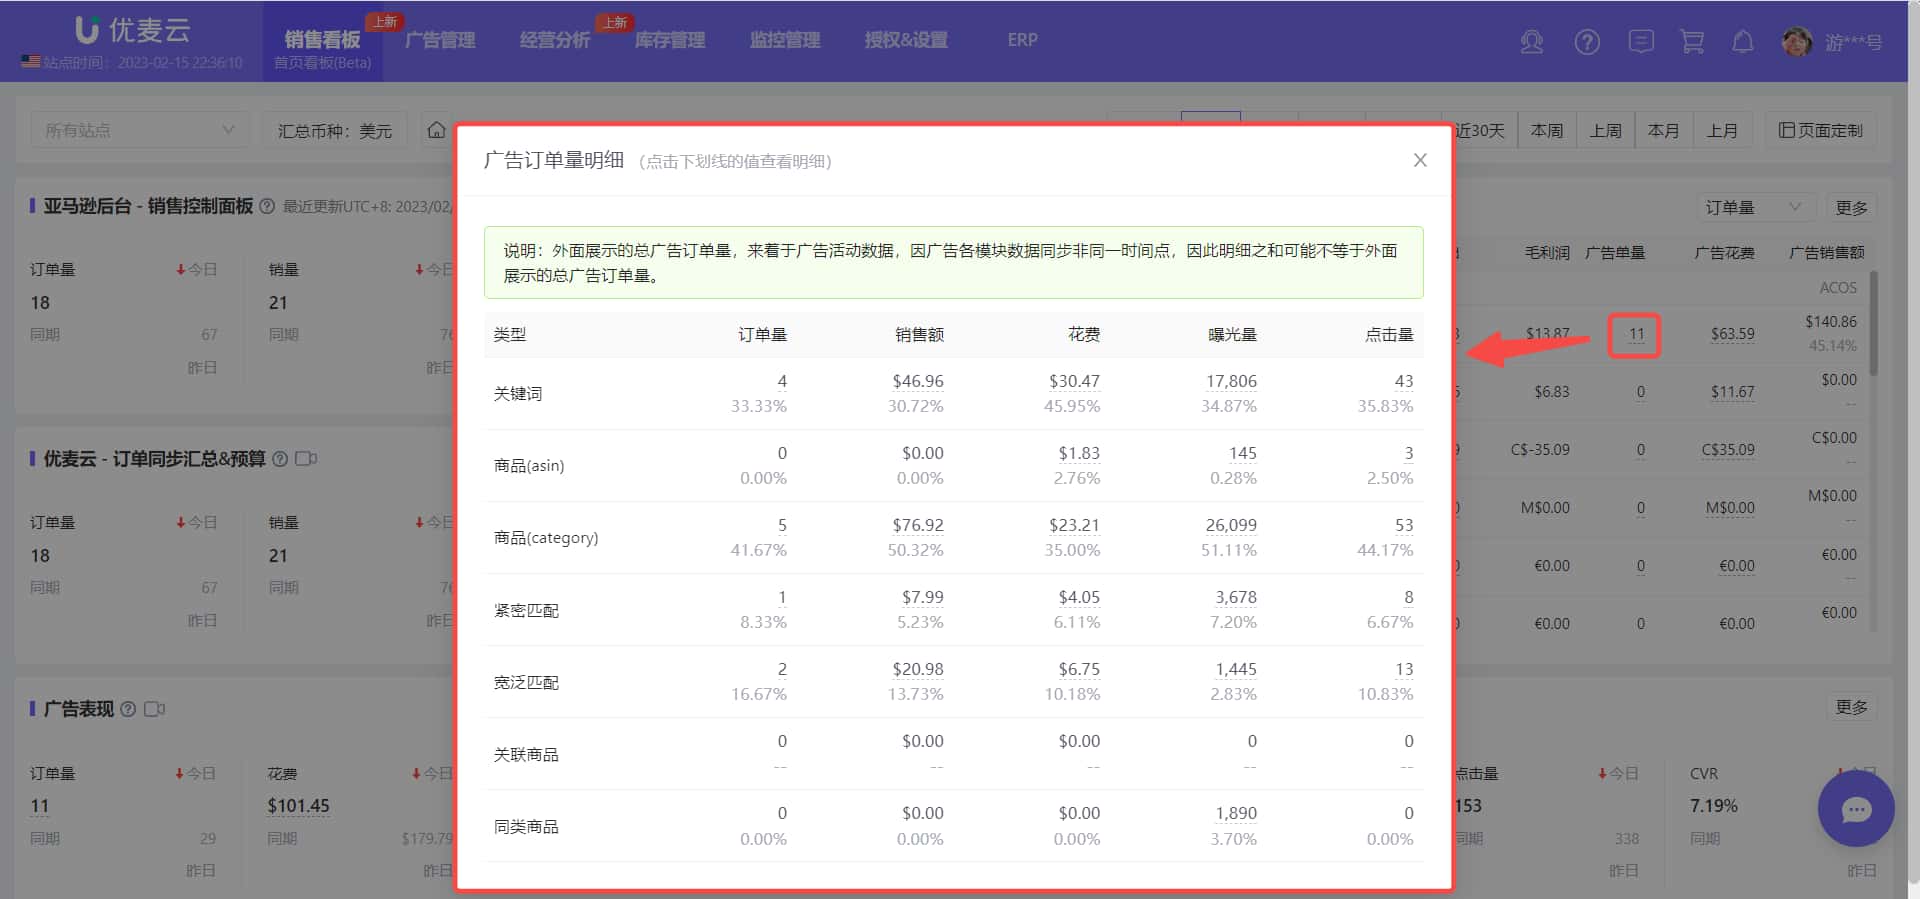The image size is (1920, 899).
Task: Click help icon next to 订单同步汇总&预算
Action: pyautogui.click(x=280, y=458)
